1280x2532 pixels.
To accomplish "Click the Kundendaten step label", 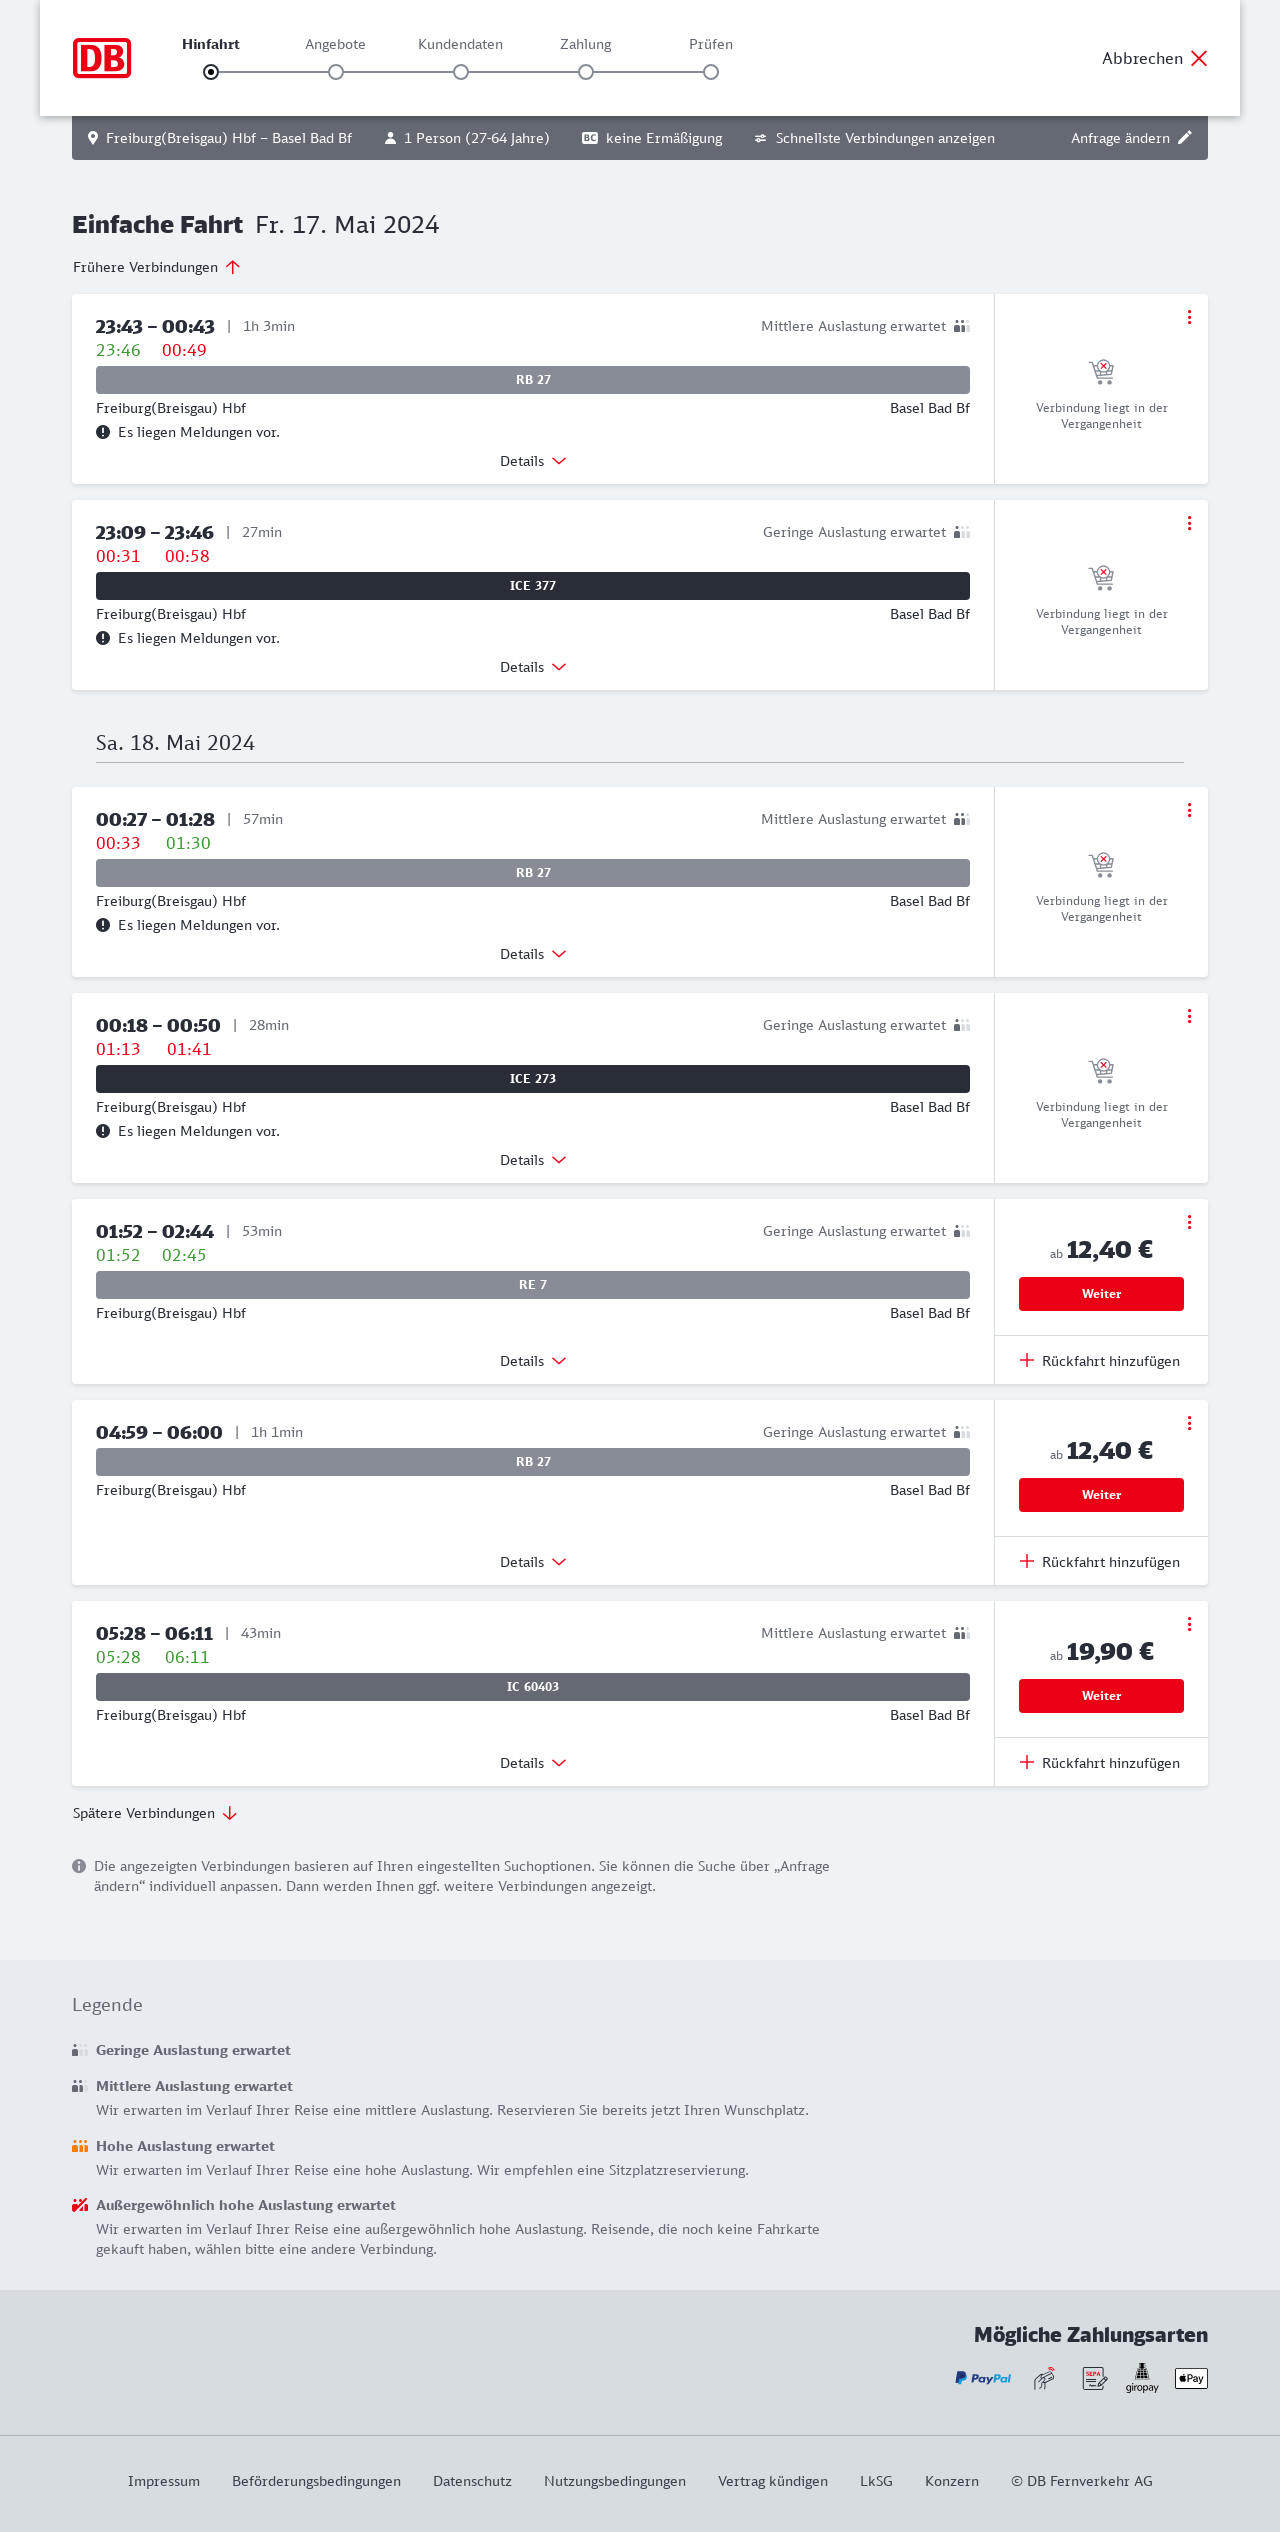I will click(x=460, y=44).
